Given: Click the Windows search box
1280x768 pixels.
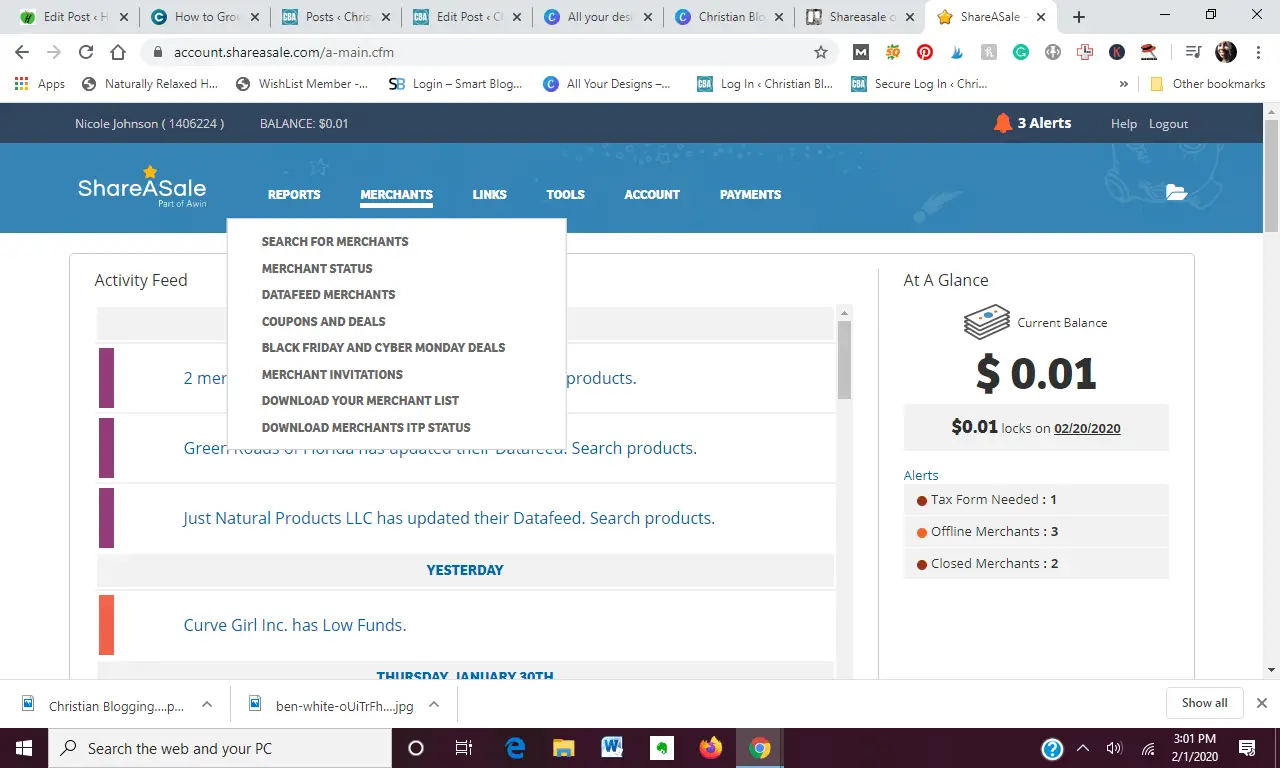Looking at the screenshot, I should pyautogui.click(x=220, y=748).
